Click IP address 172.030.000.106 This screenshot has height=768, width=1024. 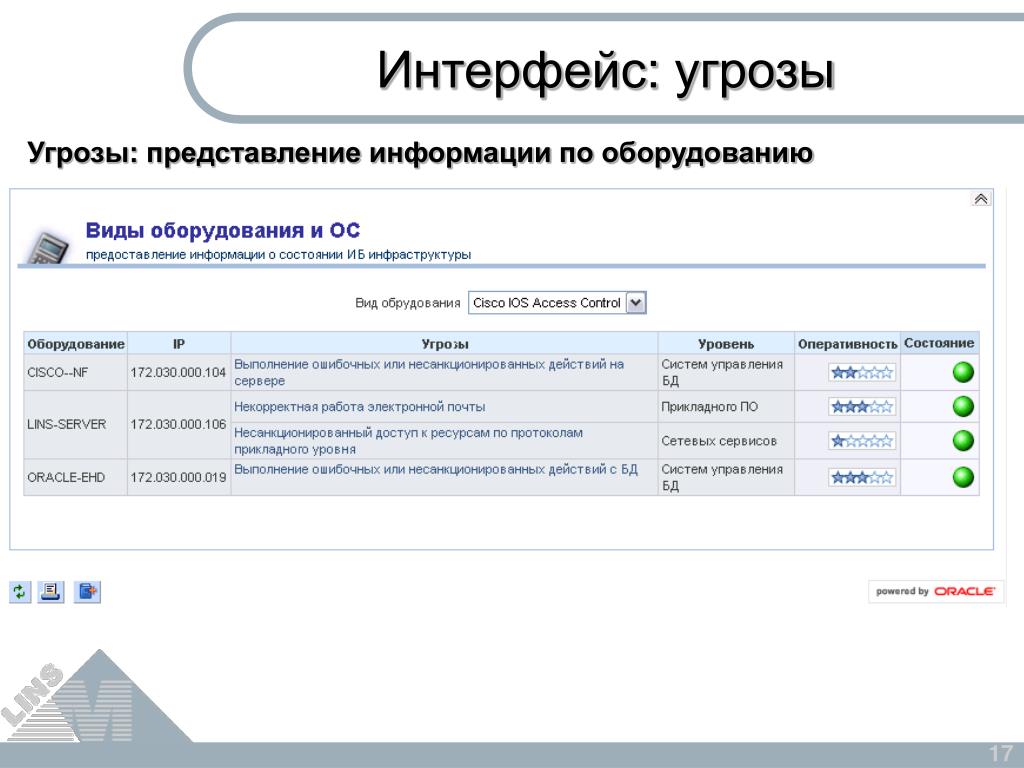[x=178, y=424]
